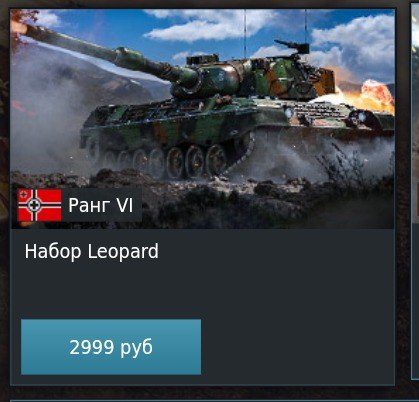Click the word Leopard in the pack title
The height and width of the screenshot is (402, 419).
pos(123,252)
